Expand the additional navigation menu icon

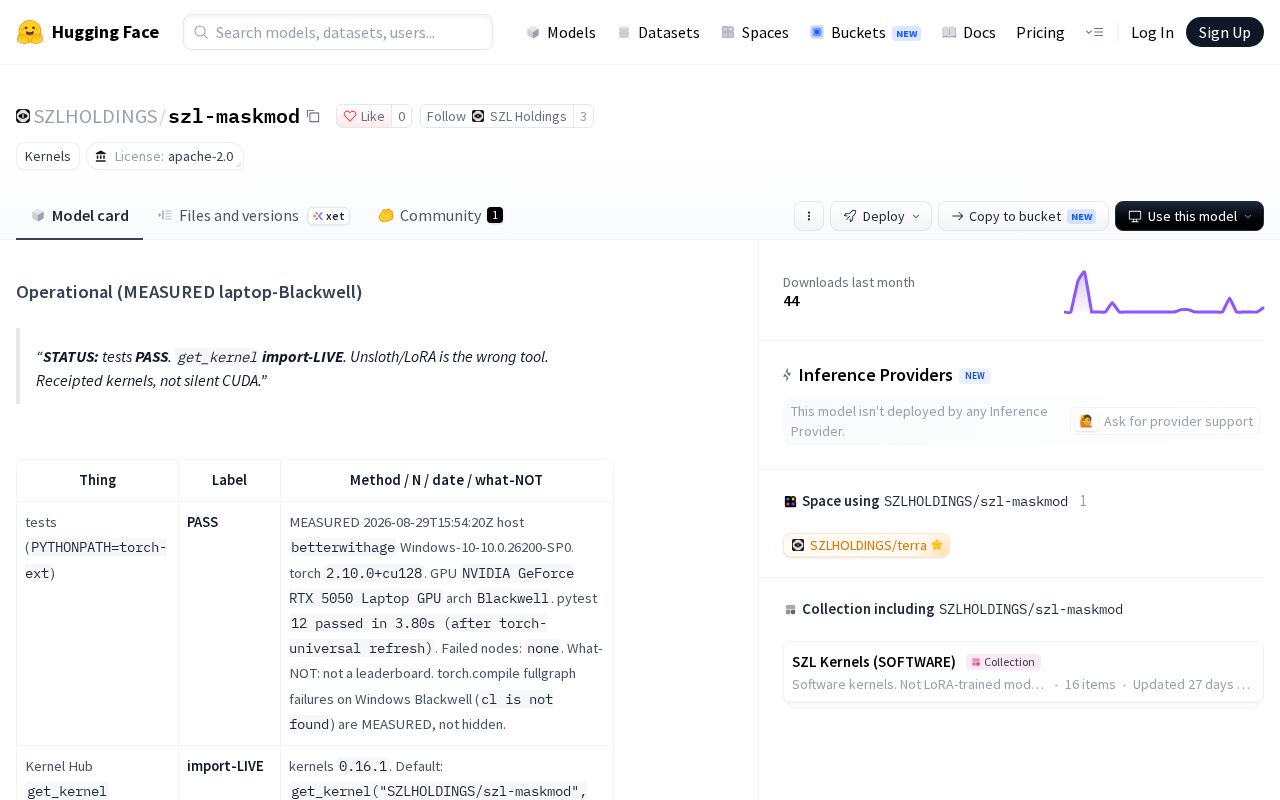[1094, 32]
